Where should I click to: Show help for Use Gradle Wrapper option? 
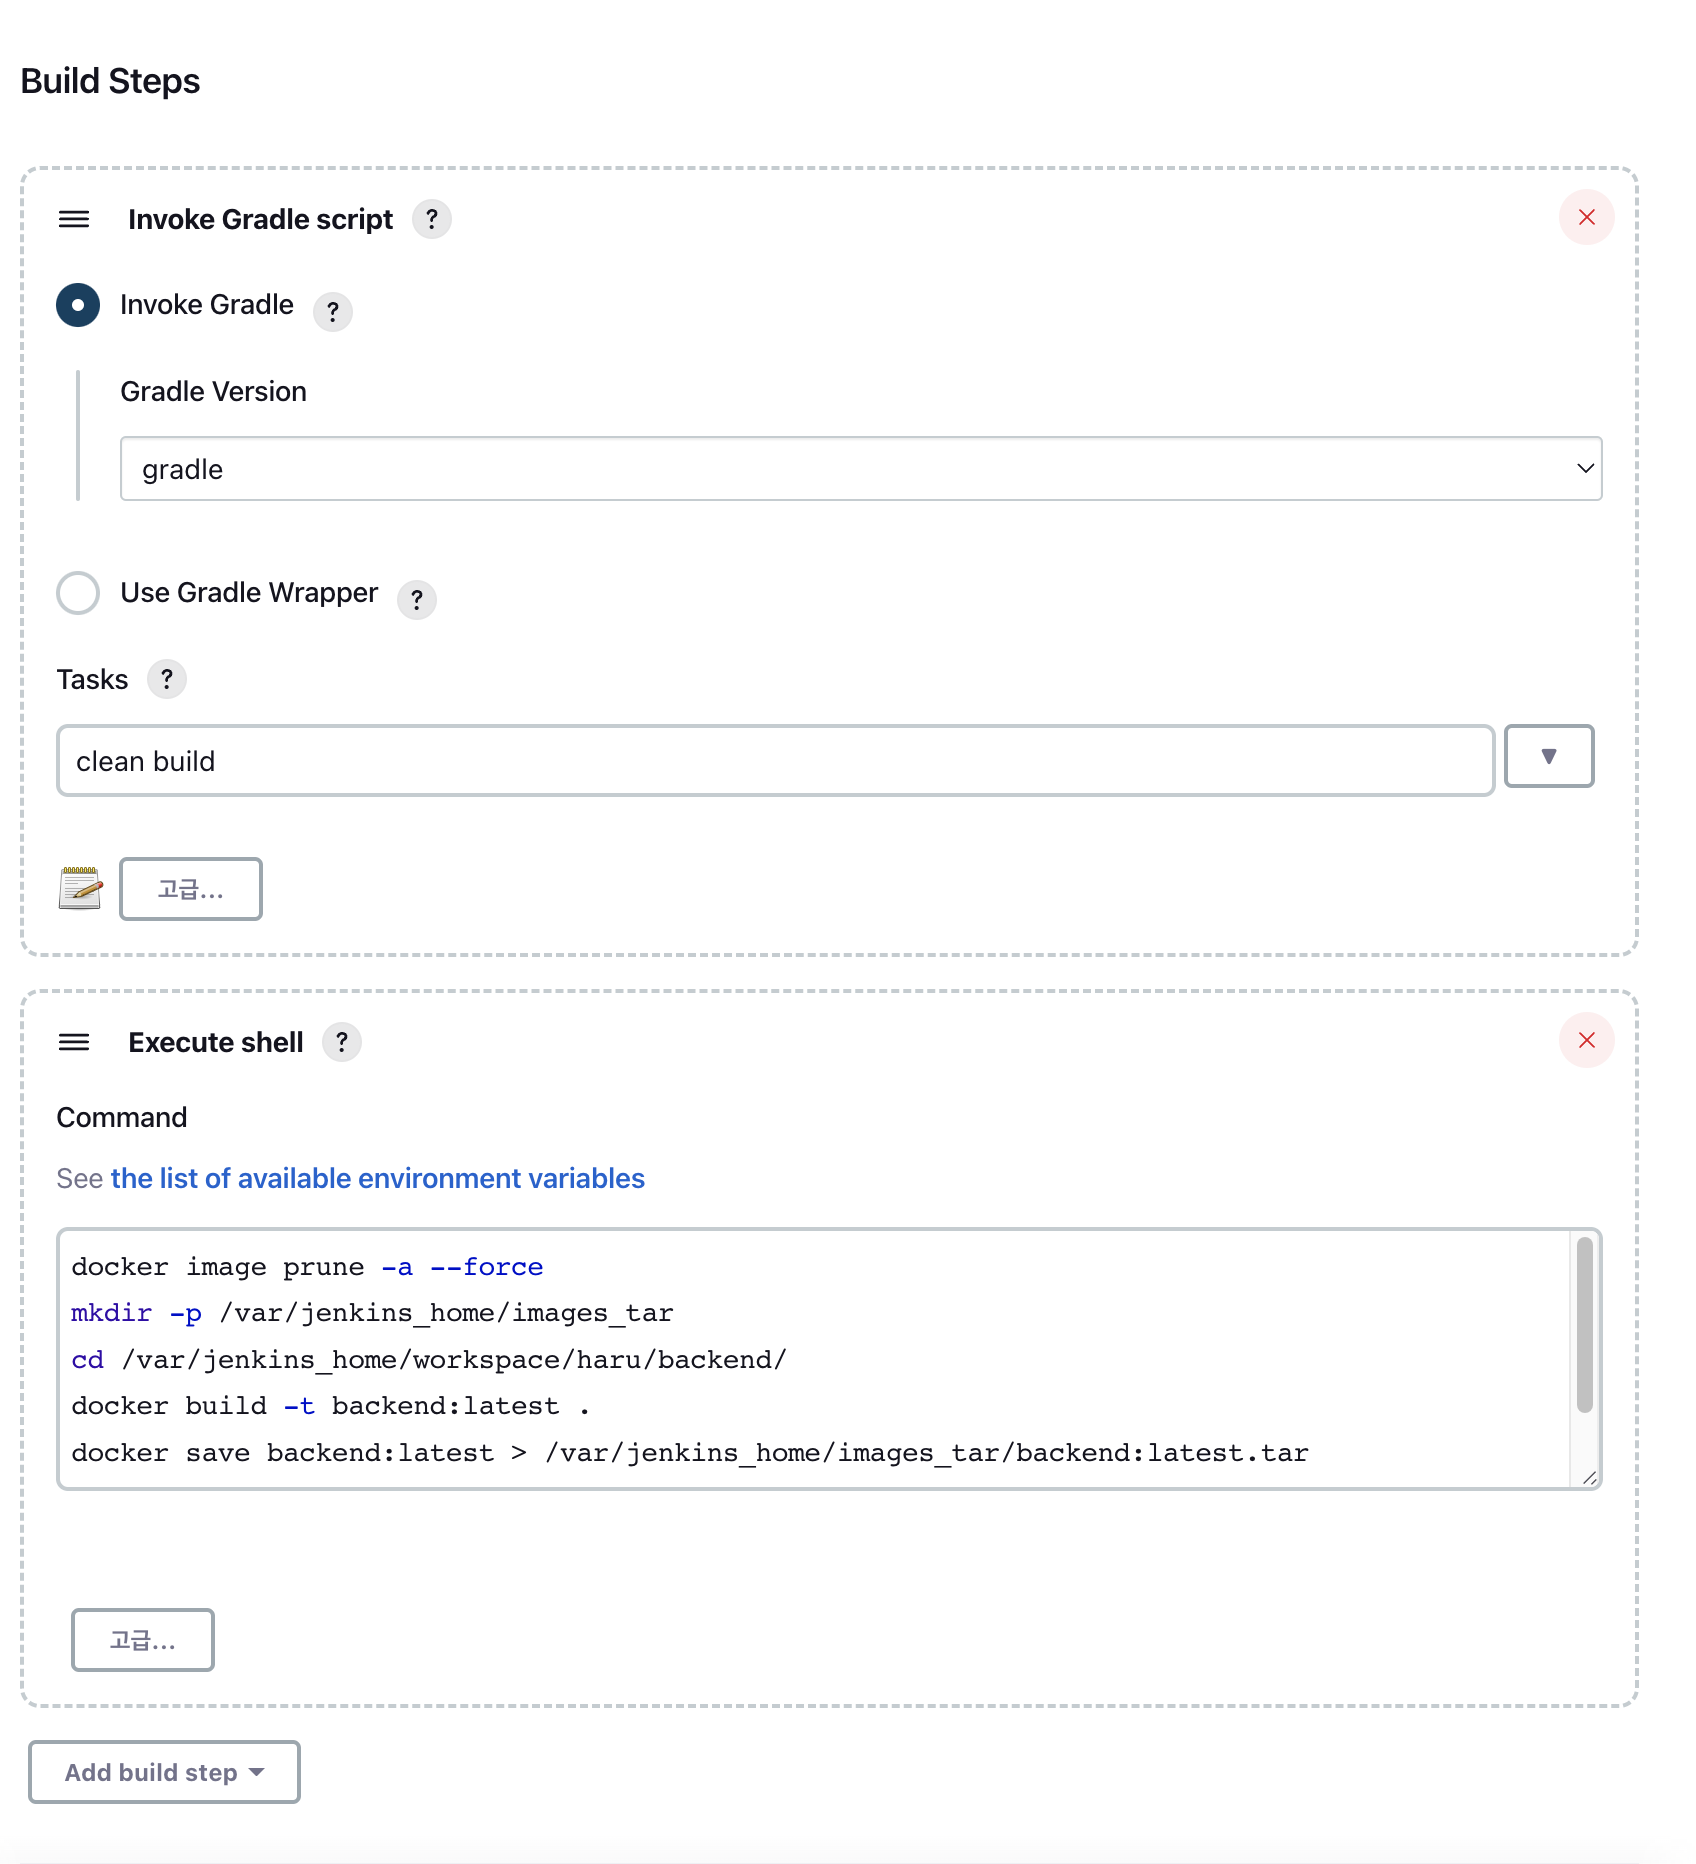point(417,599)
